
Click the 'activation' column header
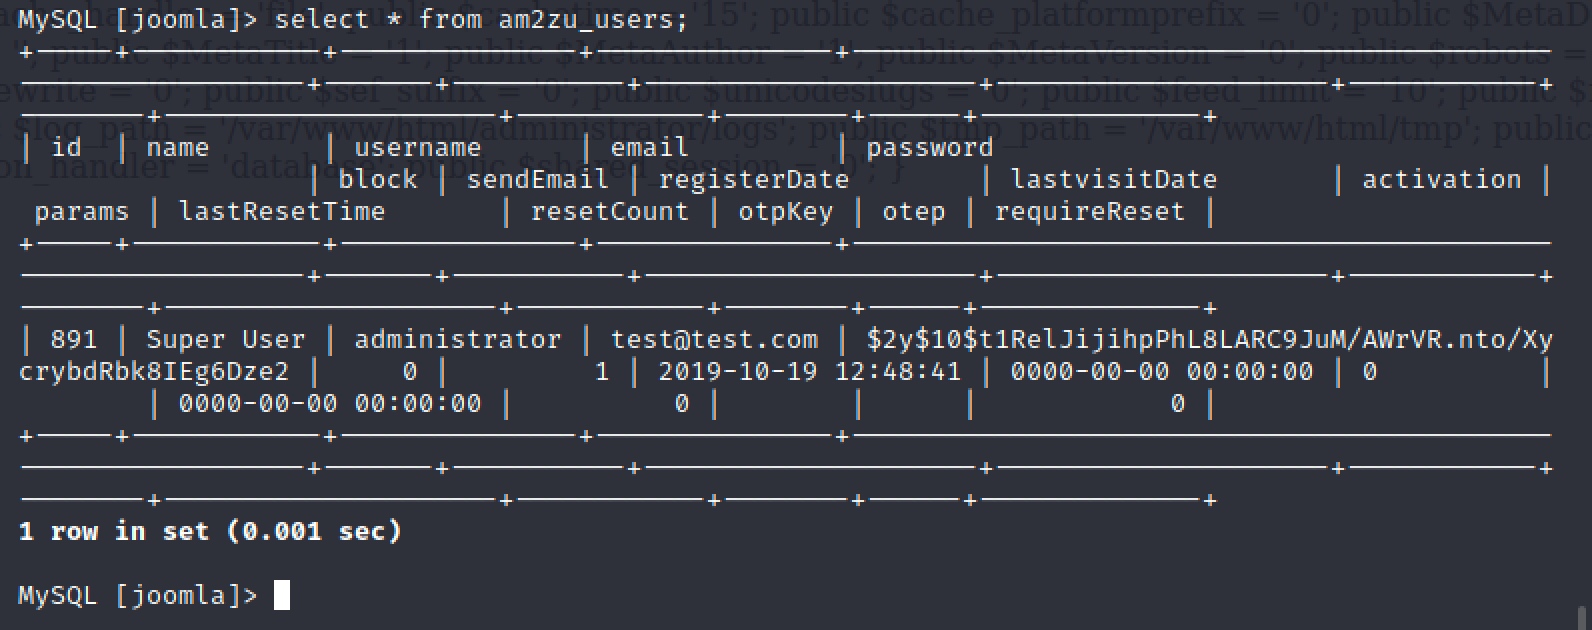coord(1441,180)
